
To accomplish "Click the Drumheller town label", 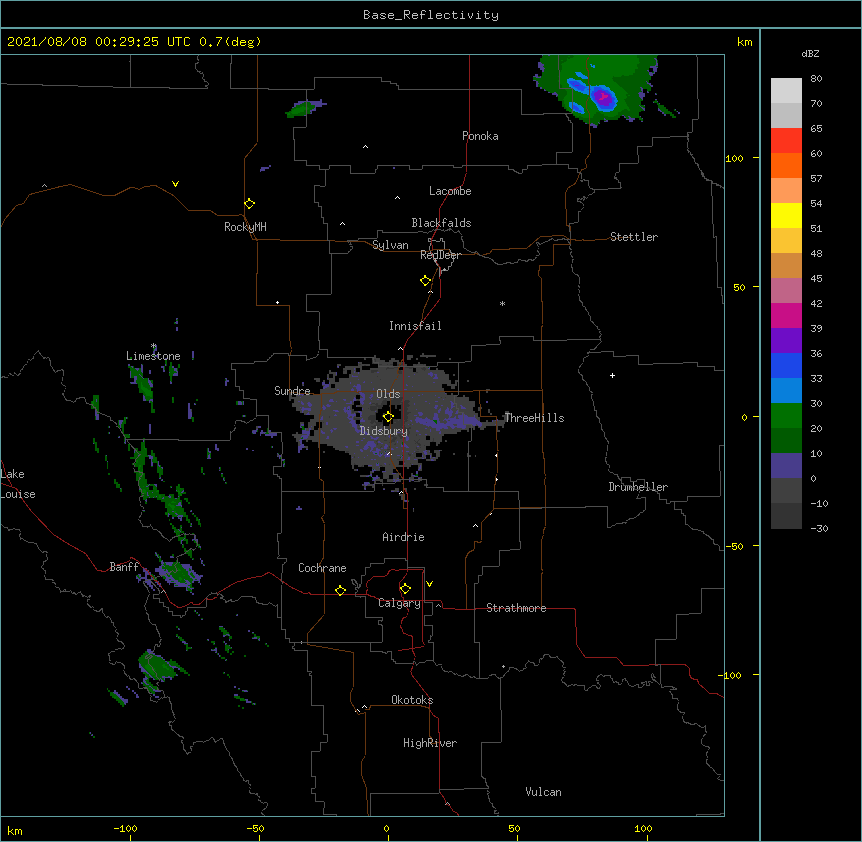I will coord(638,487).
